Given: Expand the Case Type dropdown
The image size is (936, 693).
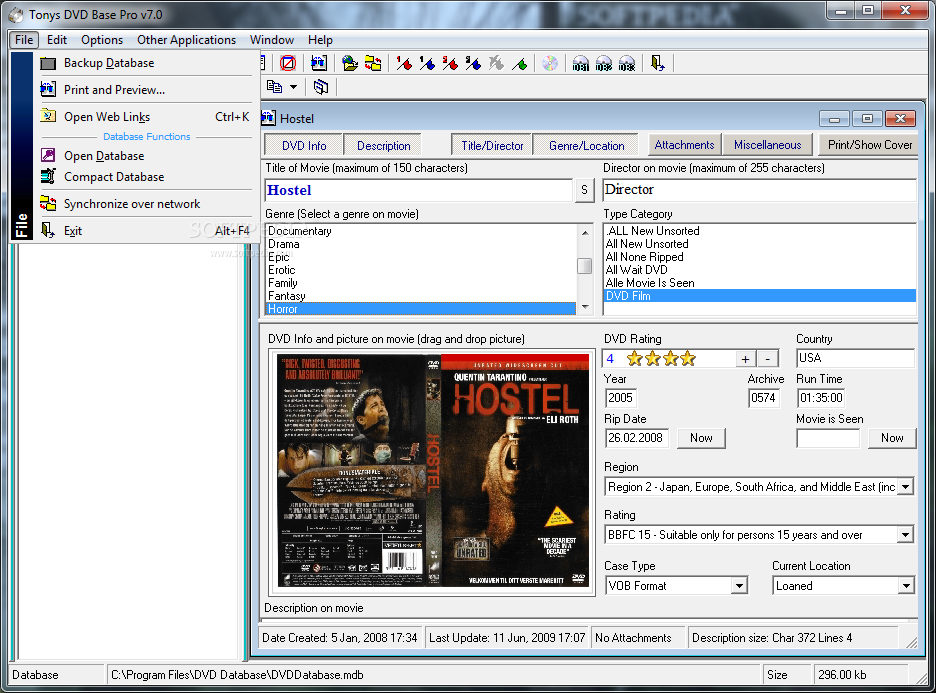Looking at the screenshot, I should pos(739,586).
